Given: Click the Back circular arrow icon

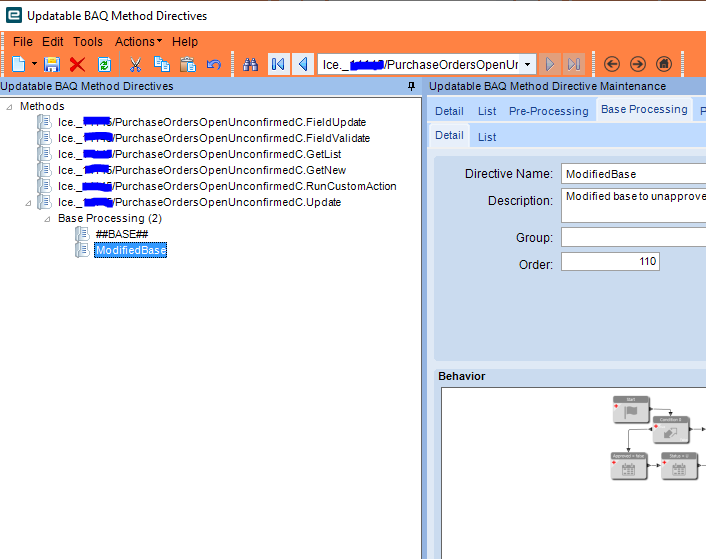Looking at the screenshot, I should coord(611,64).
